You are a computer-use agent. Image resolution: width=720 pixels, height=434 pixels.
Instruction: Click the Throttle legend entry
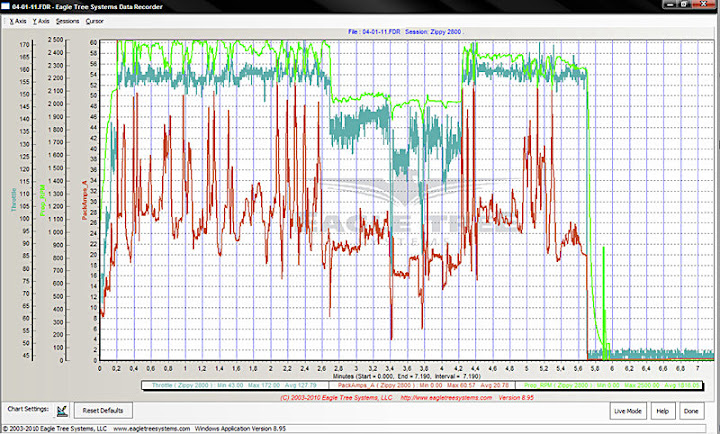pos(234,385)
